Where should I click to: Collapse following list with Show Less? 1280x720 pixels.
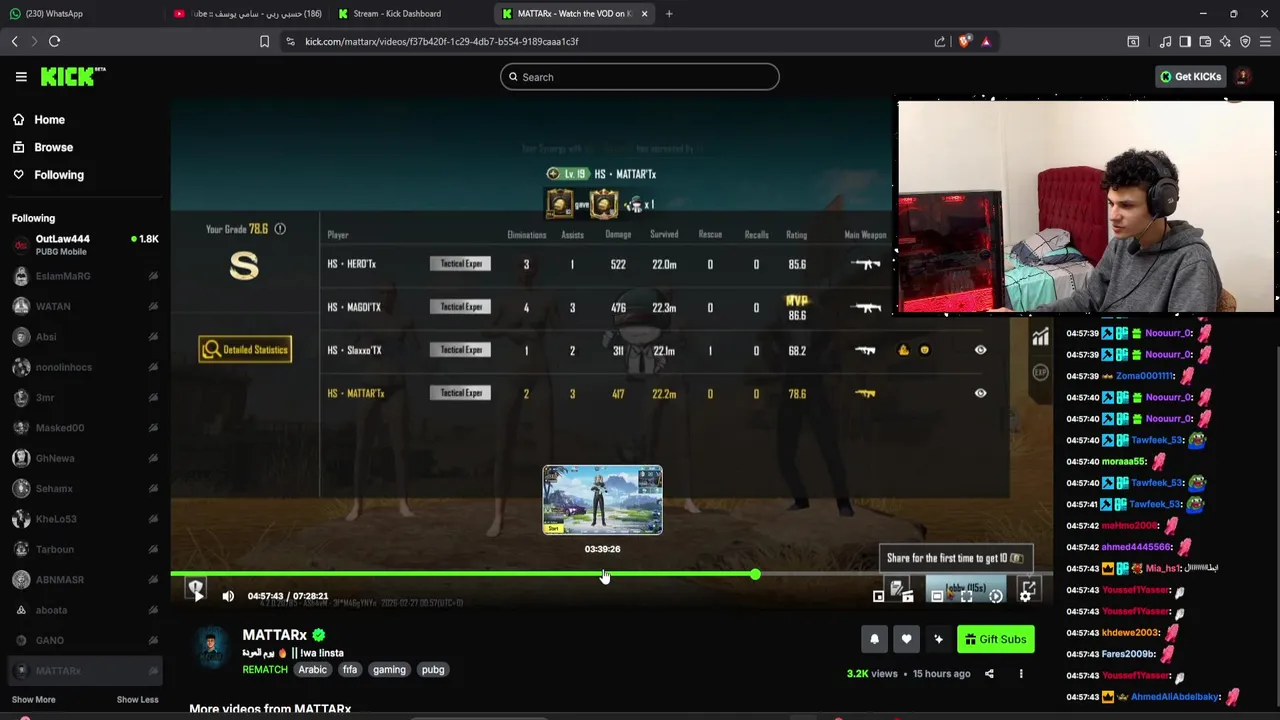(x=137, y=700)
